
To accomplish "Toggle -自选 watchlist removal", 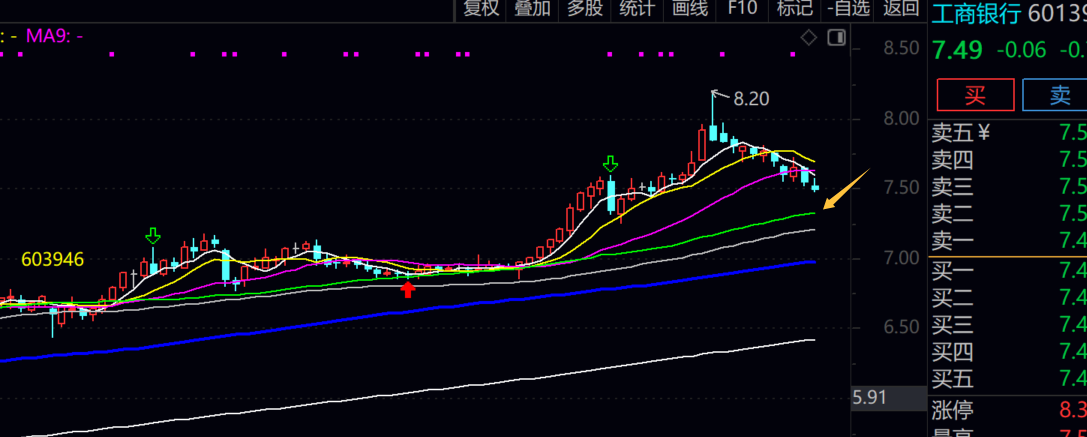I will 848,9.
